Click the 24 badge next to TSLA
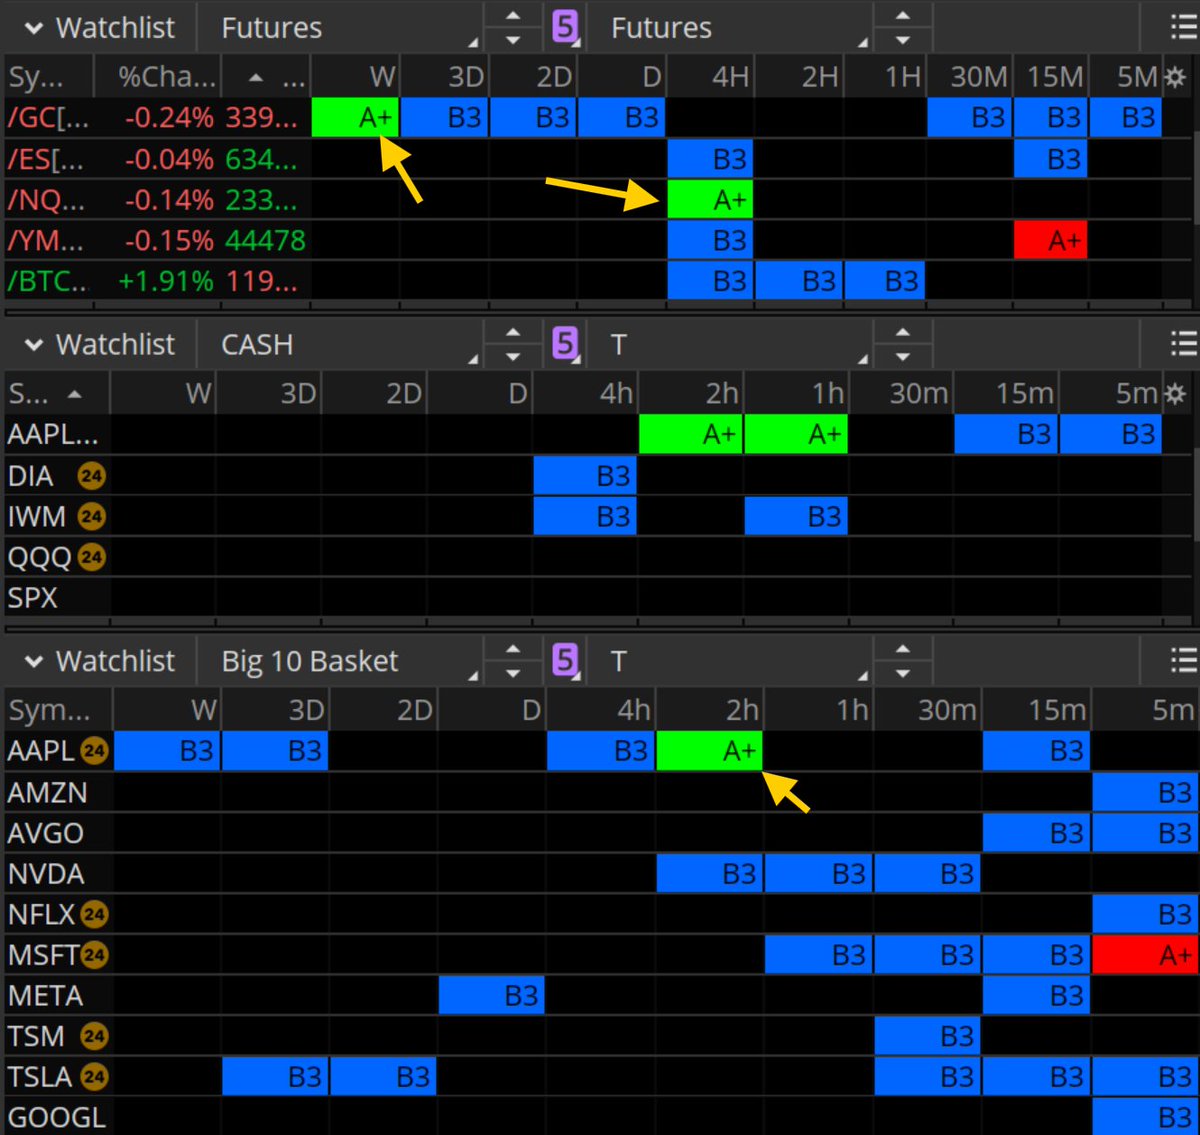The image size is (1200, 1135). pos(94,1077)
